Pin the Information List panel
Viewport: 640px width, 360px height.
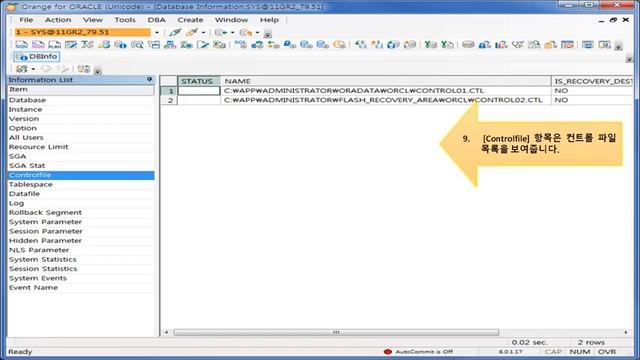(x=149, y=79)
